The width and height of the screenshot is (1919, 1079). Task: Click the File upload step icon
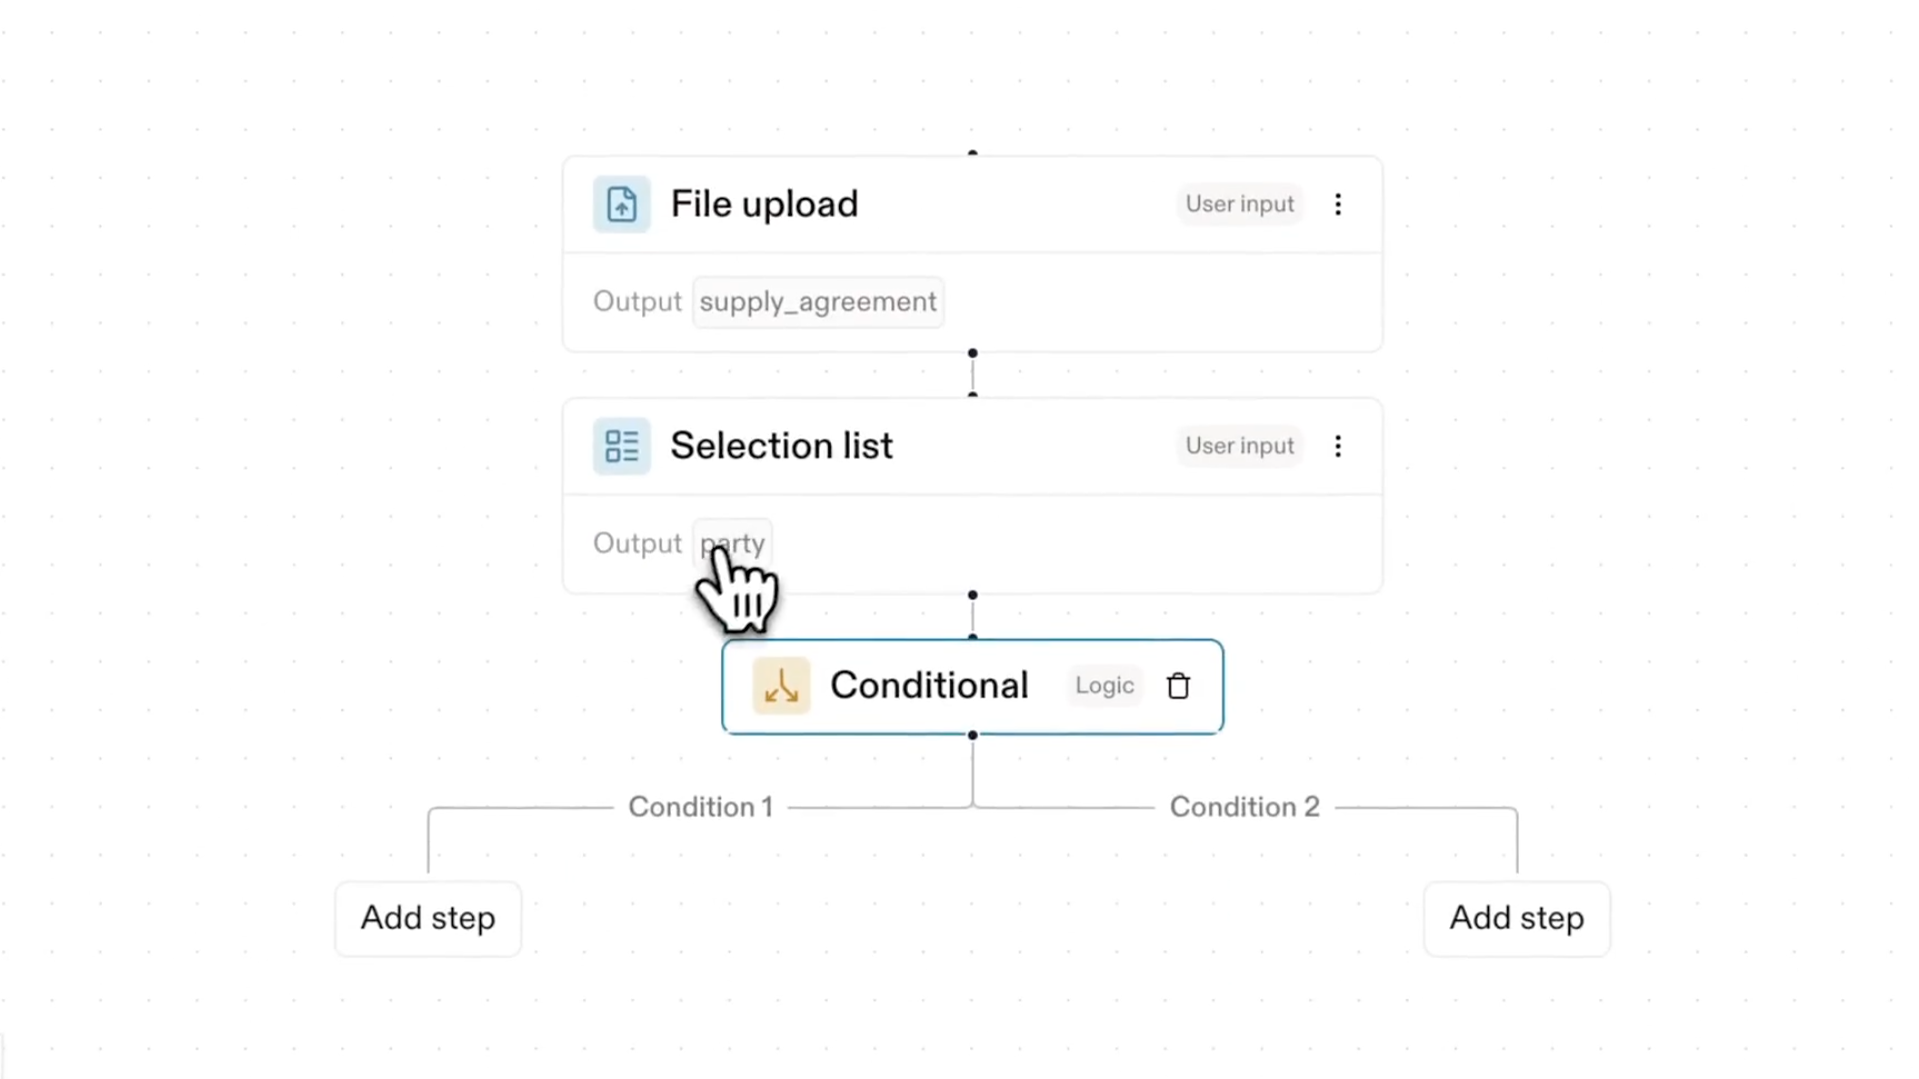click(x=621, y=204)
